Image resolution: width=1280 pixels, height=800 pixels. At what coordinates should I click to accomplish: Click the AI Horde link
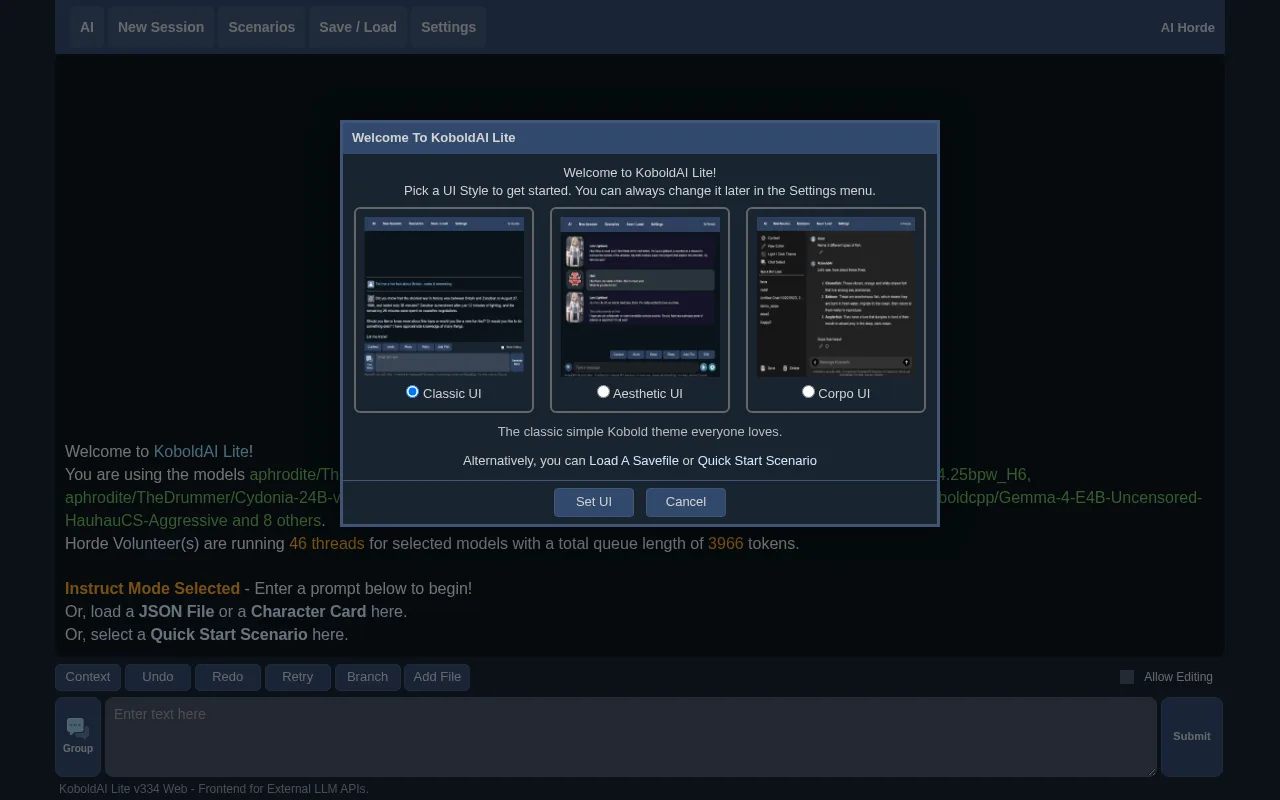point(1188,27)
